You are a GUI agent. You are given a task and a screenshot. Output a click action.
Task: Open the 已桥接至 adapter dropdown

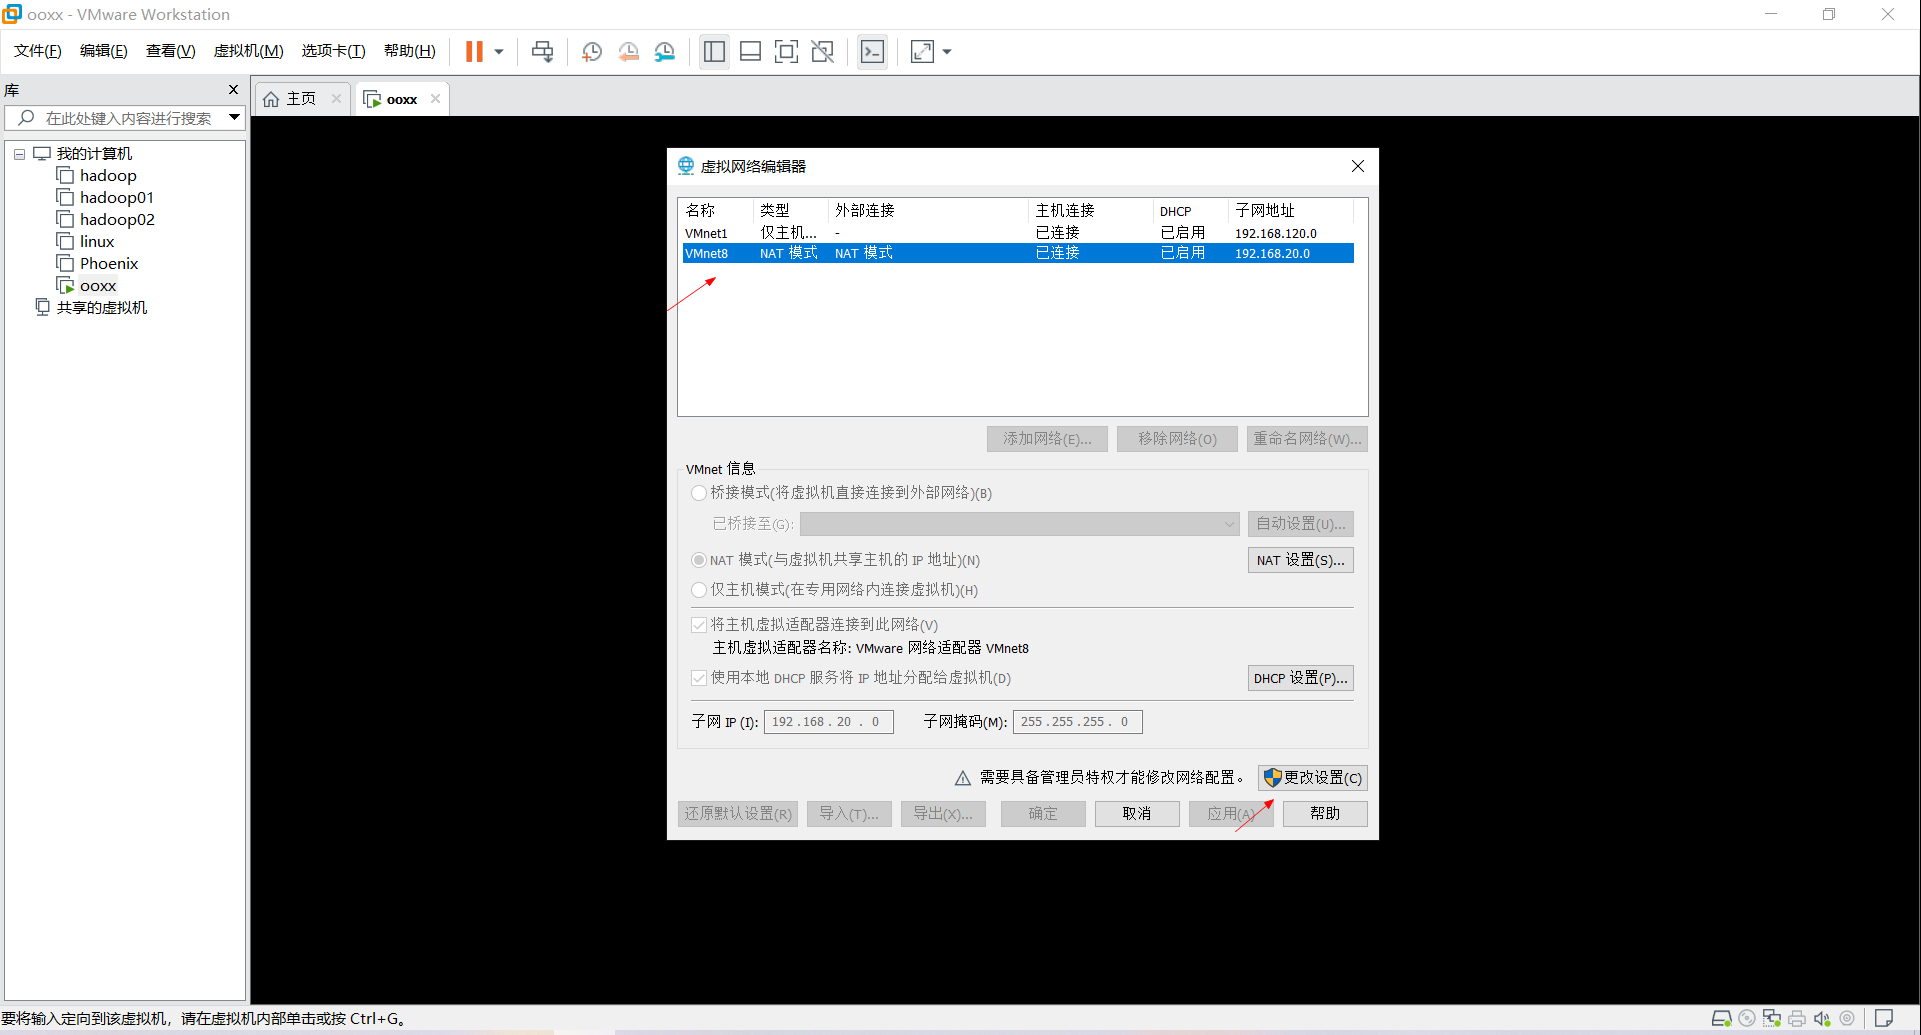tap(1229, 524)
